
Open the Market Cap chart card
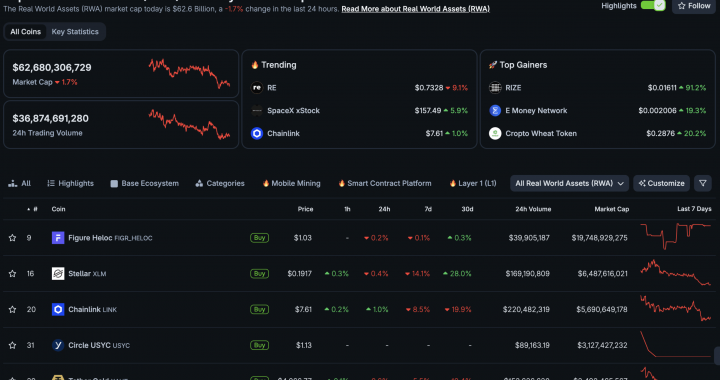pos(121,73)
